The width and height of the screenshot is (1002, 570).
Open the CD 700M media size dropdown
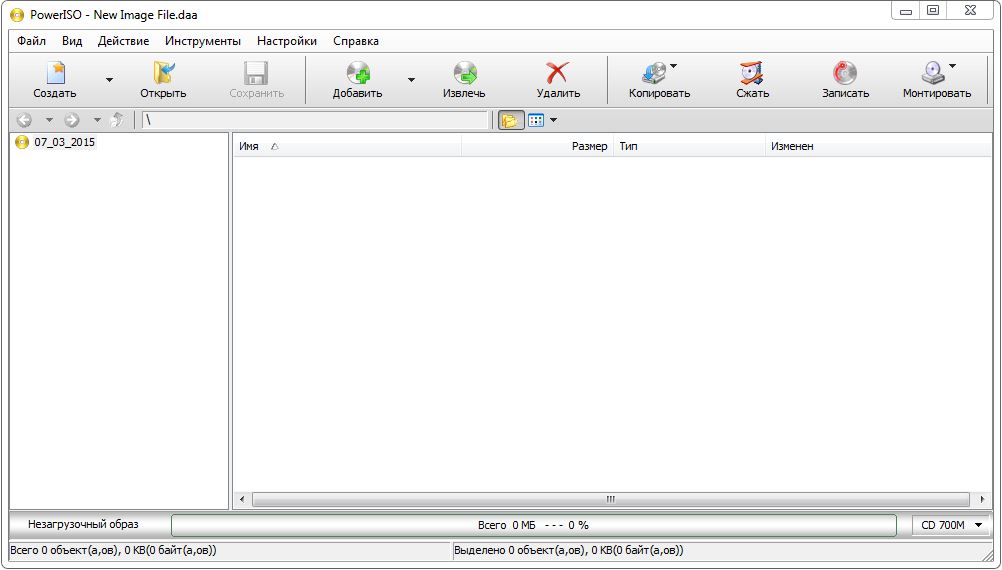(x=951, y=525)
